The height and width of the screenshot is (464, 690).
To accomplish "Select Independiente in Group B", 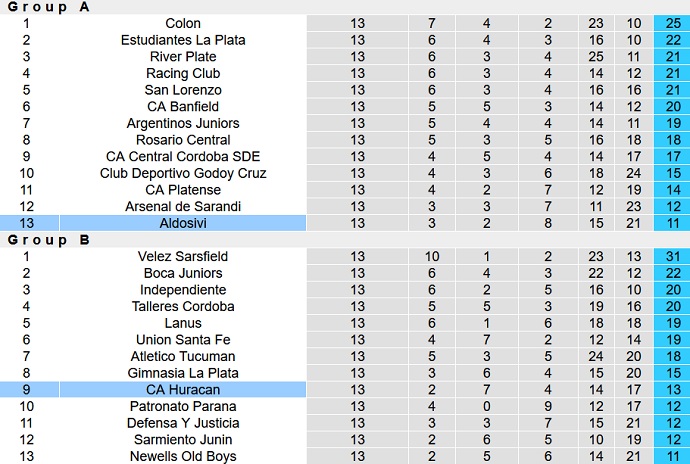I will pos(183,290).
